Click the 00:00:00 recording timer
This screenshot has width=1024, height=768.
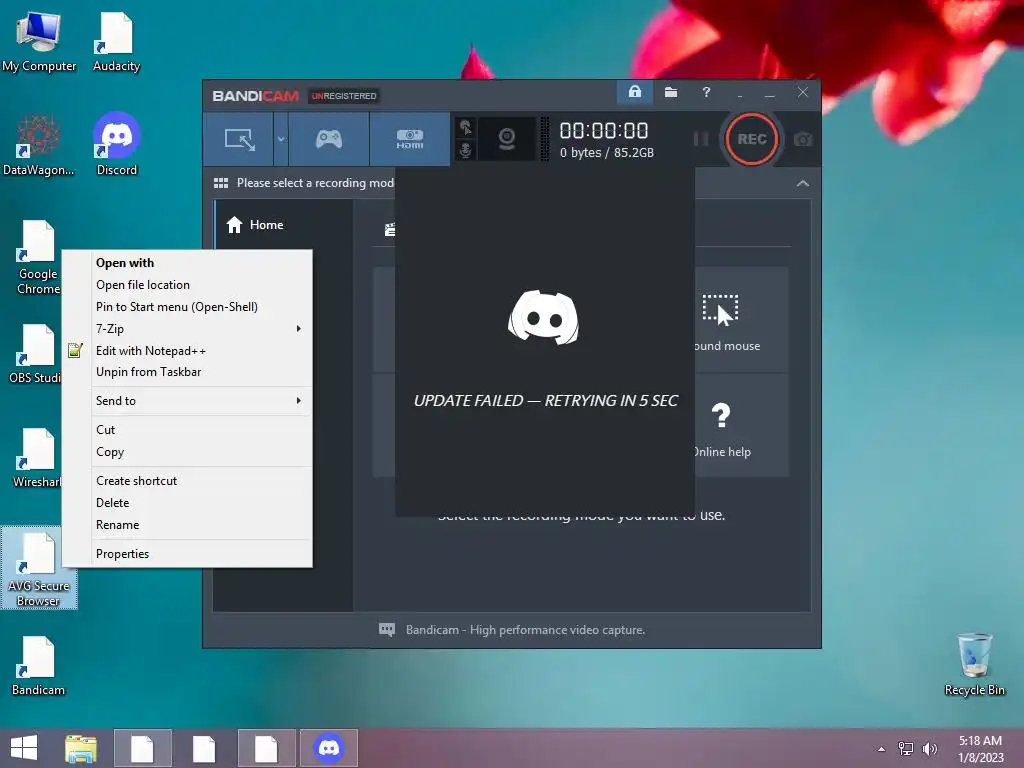tap(604, 131)
